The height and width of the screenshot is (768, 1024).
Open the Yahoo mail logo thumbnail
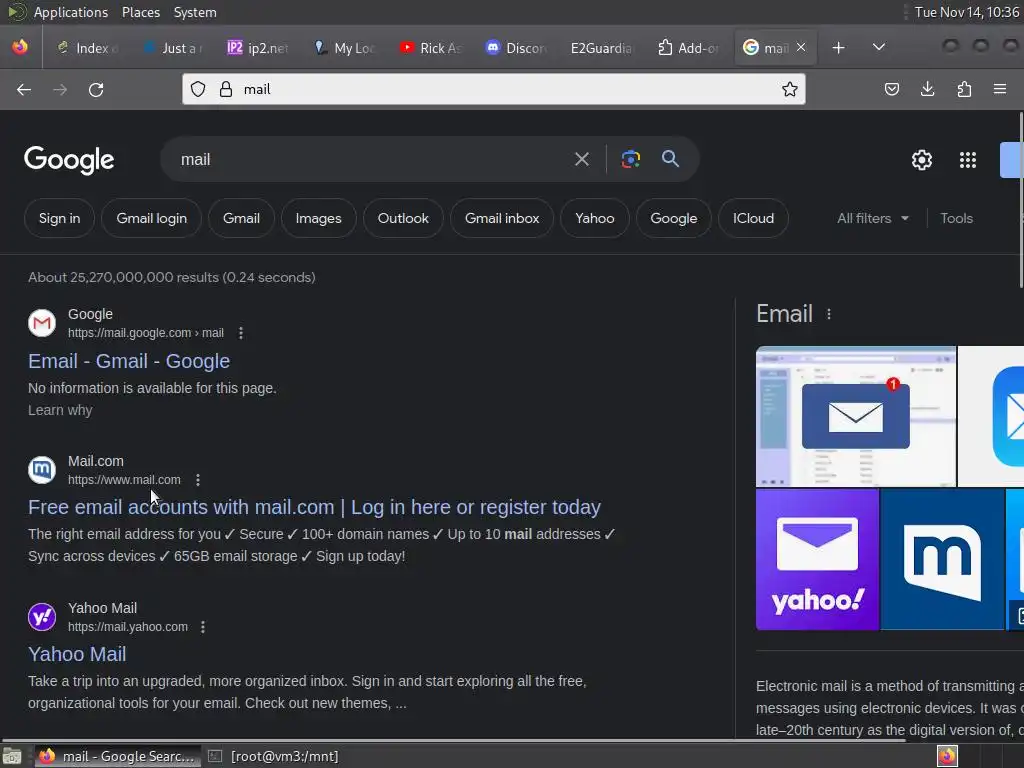(x=817, y=560)
